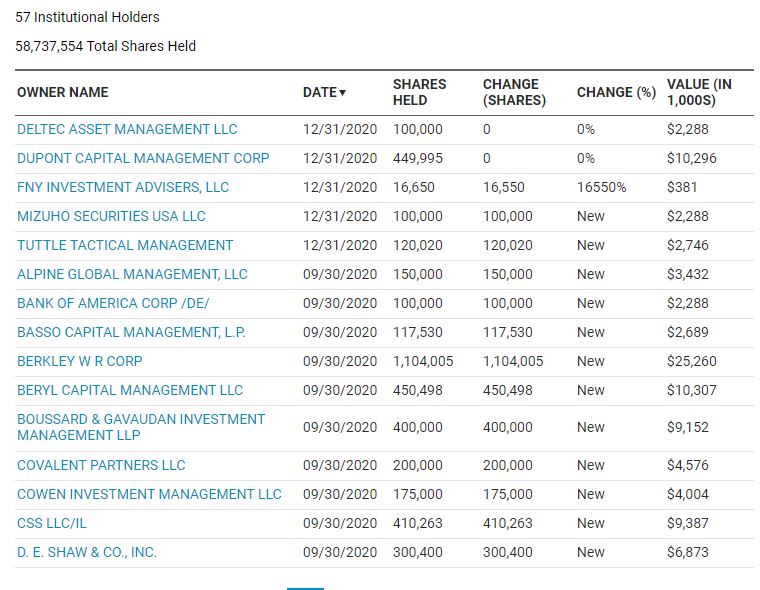
Task: Open COVALENT PARTNERS LLC link
Action: pos(101,465)
